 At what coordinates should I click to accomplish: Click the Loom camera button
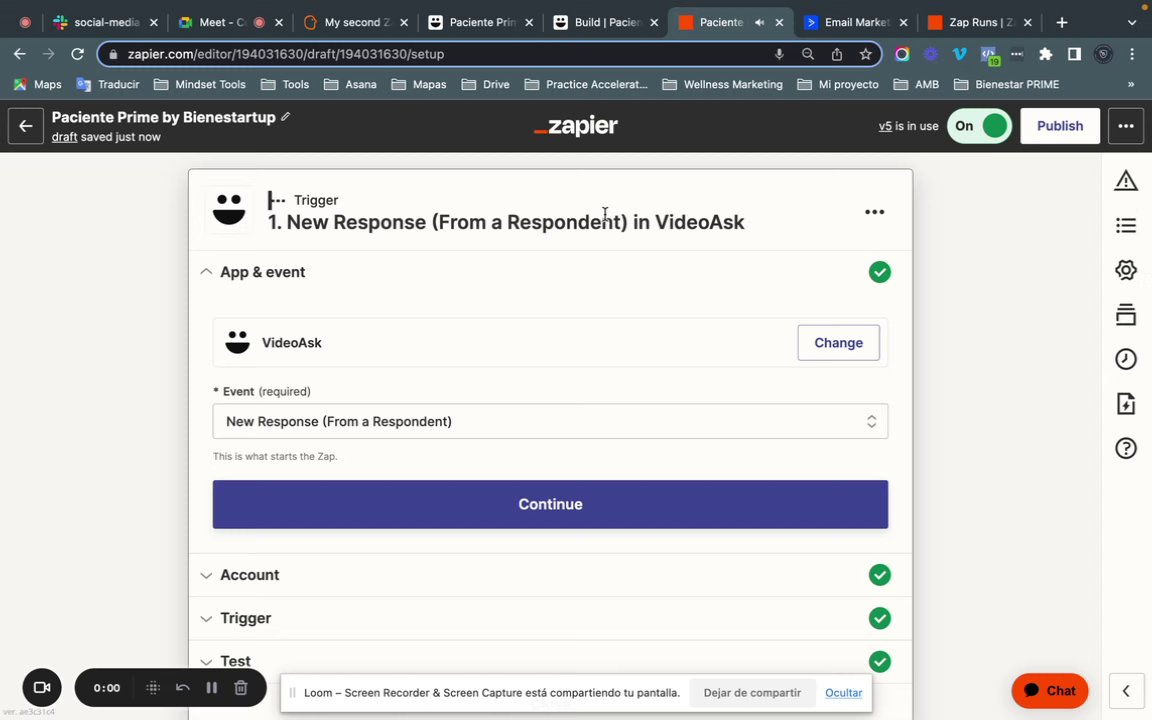click(x=42, y=688)
